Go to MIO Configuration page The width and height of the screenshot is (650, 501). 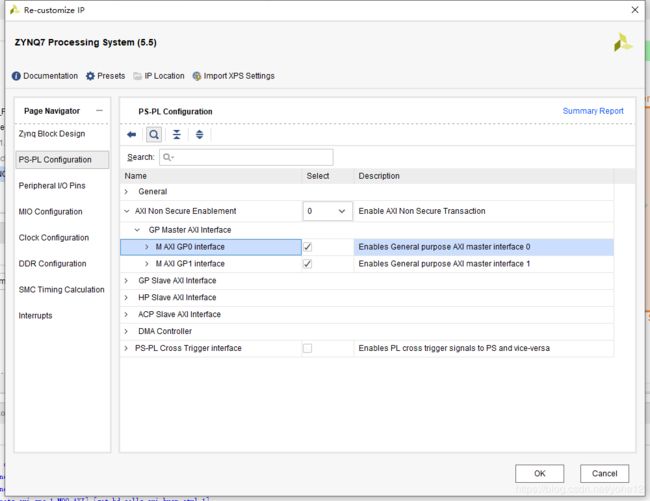tap(51, 212)
